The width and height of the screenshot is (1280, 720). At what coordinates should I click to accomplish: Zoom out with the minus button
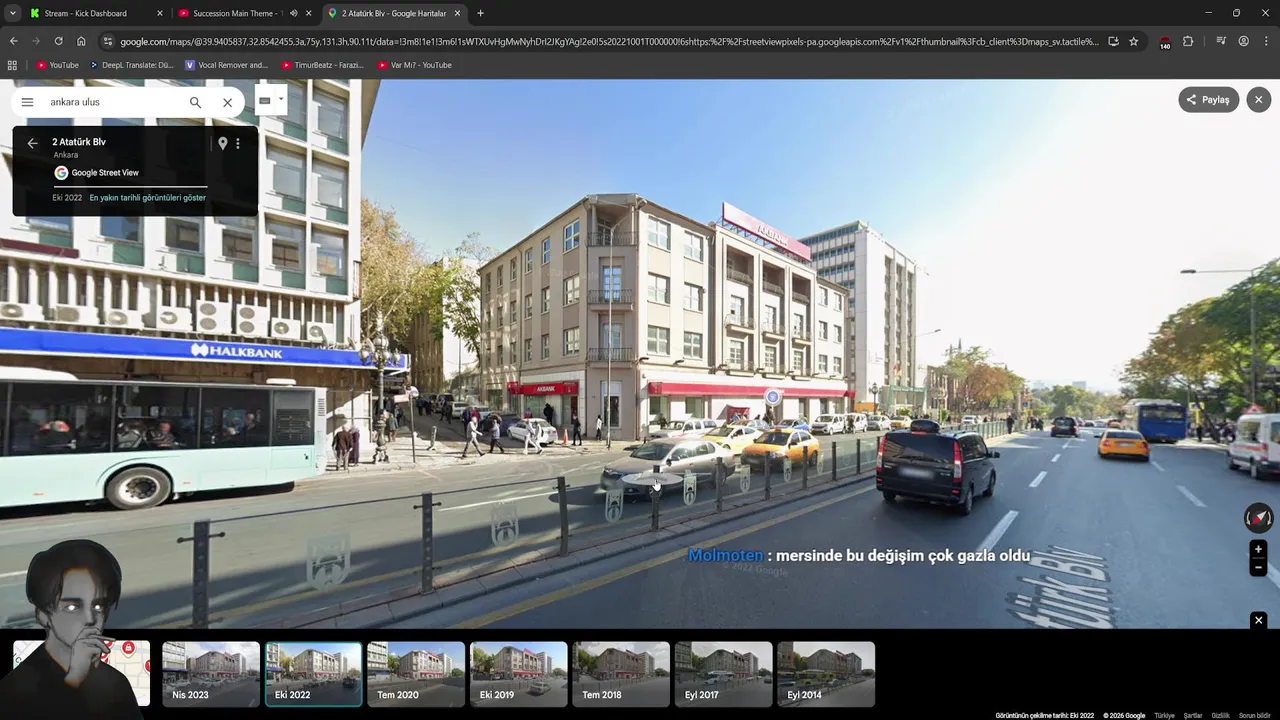pyautogui.click(x=1258, y=567)
